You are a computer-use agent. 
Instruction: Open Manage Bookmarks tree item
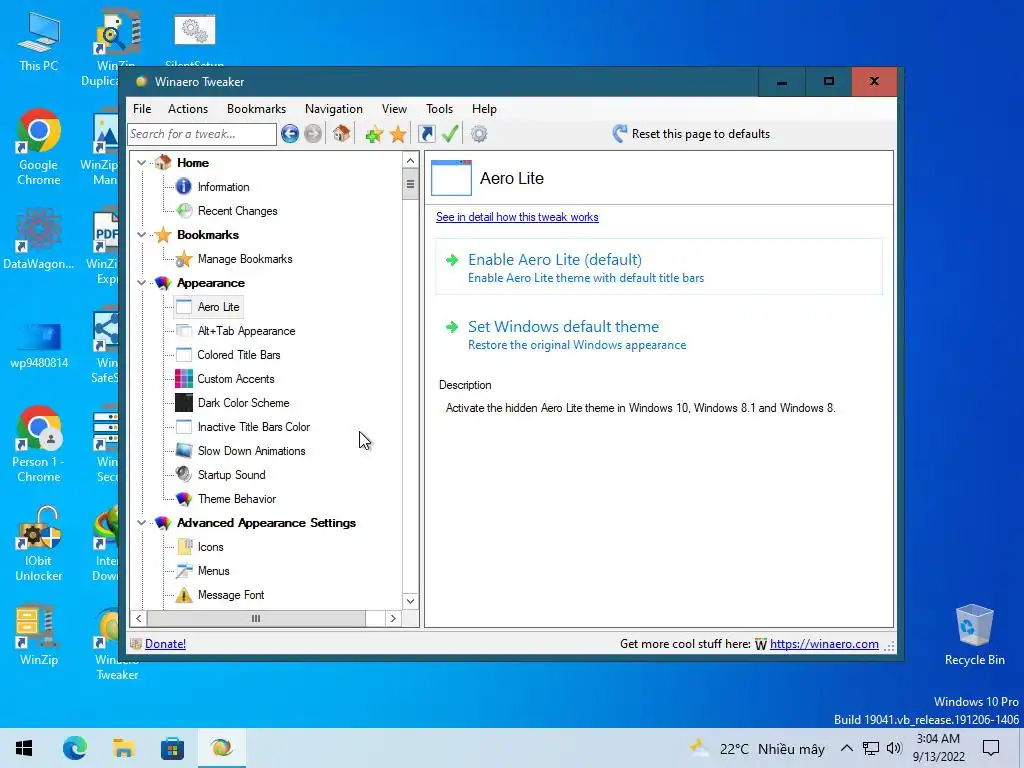coord(245,259)
